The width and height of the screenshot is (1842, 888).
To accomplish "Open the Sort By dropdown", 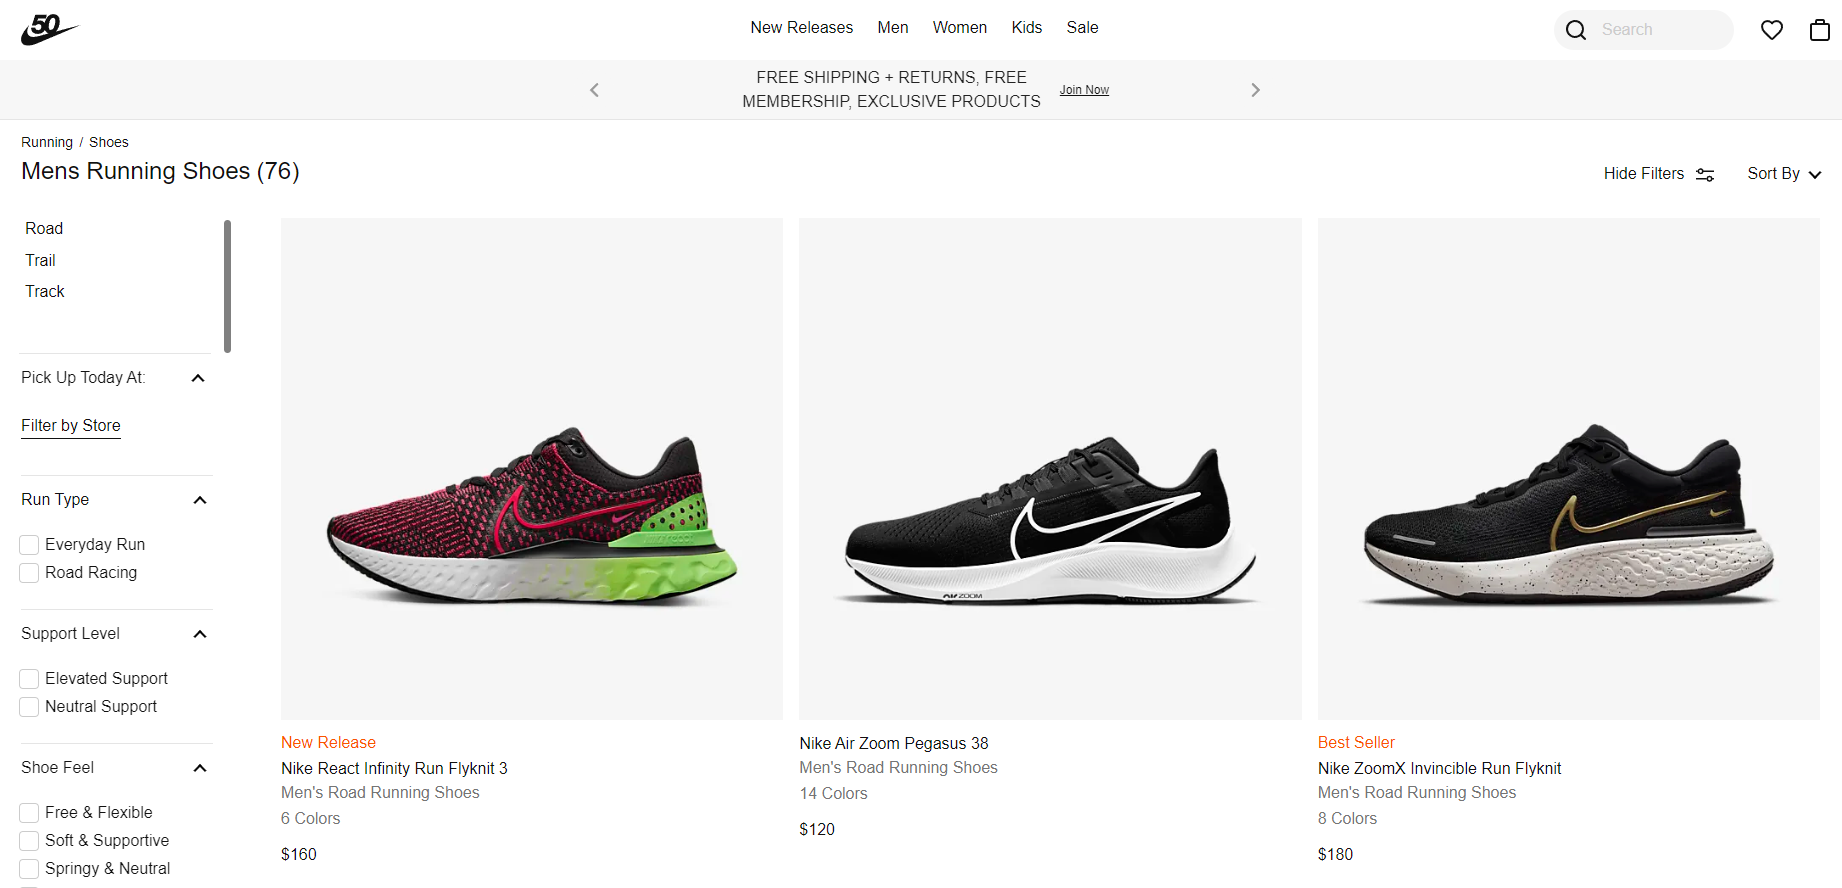I will (x=1784, y=174).
